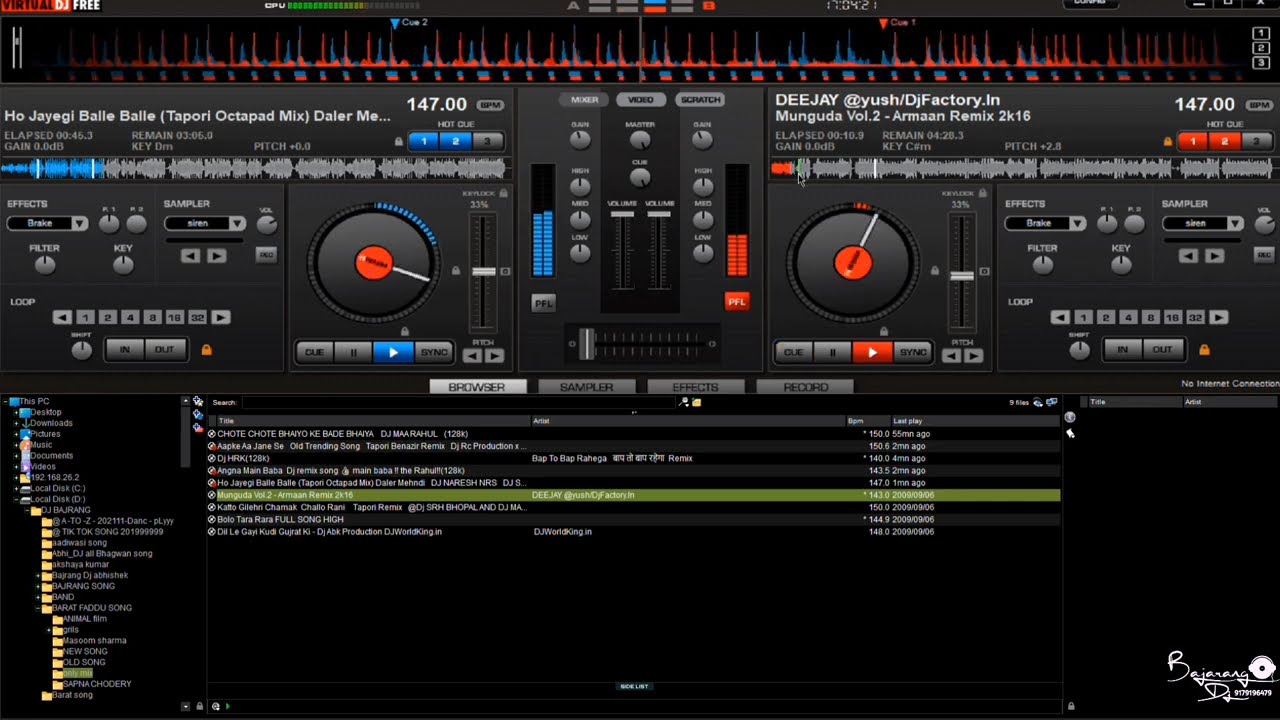Toggle right deck keylock padlock

(982, 193)
